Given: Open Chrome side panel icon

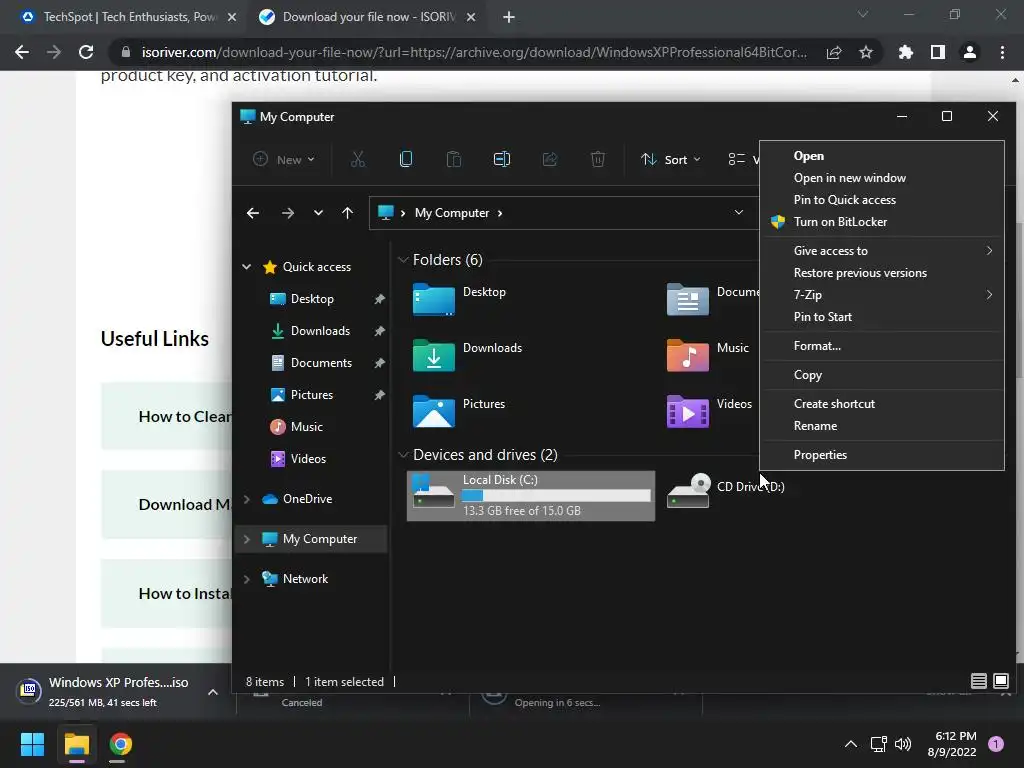Looking at the screenshot, I should 938,52.
